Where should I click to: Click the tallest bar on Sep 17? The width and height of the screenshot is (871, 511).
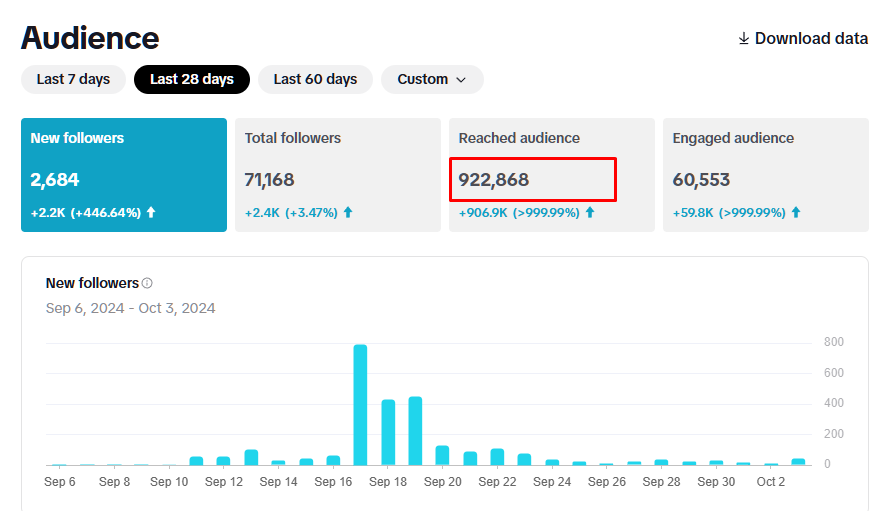pyautogui.click(x=360, y=405)
